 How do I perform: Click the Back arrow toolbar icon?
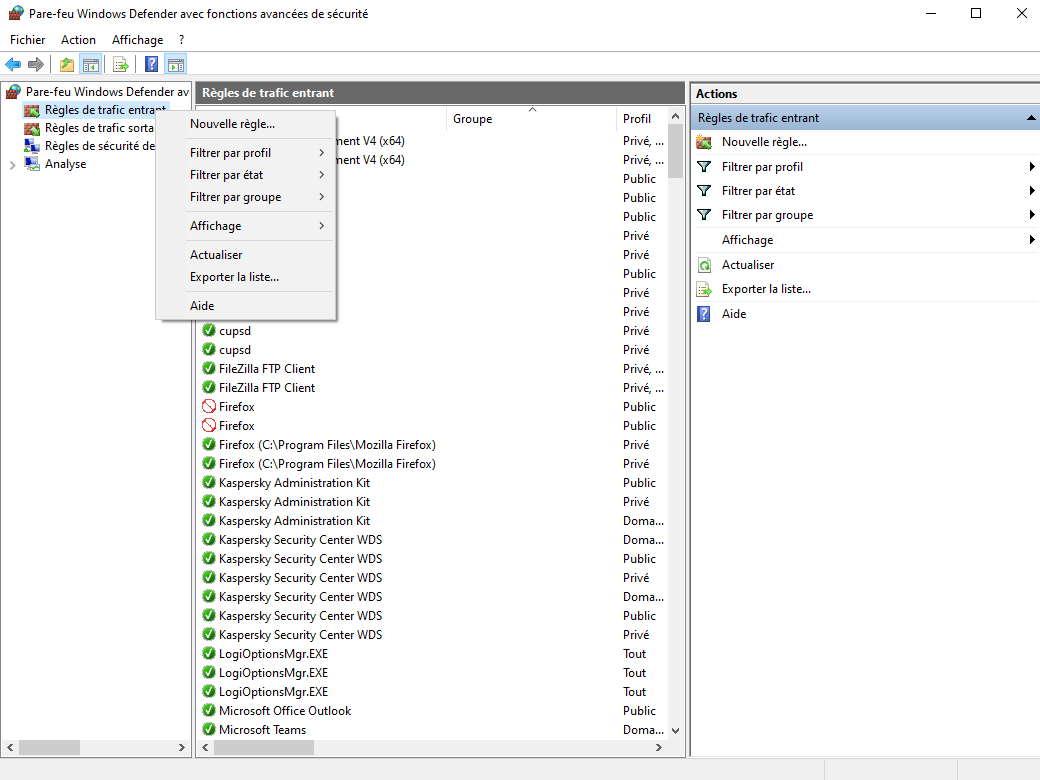click(13, 64)
